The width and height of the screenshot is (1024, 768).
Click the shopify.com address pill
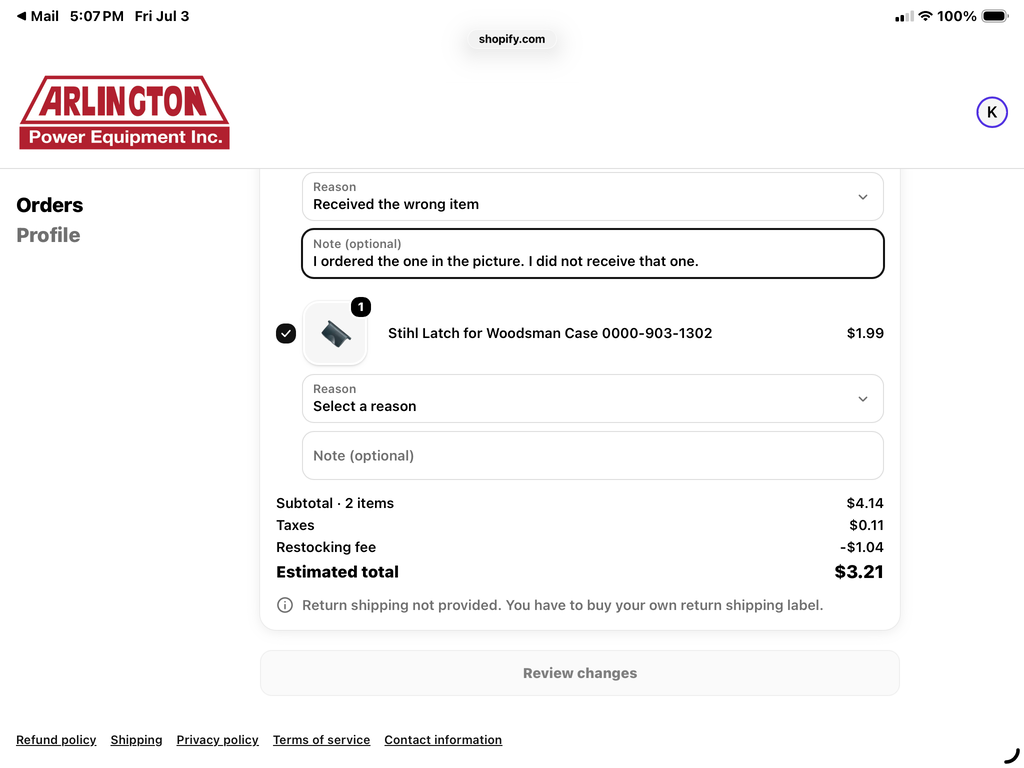coord(511,39)
